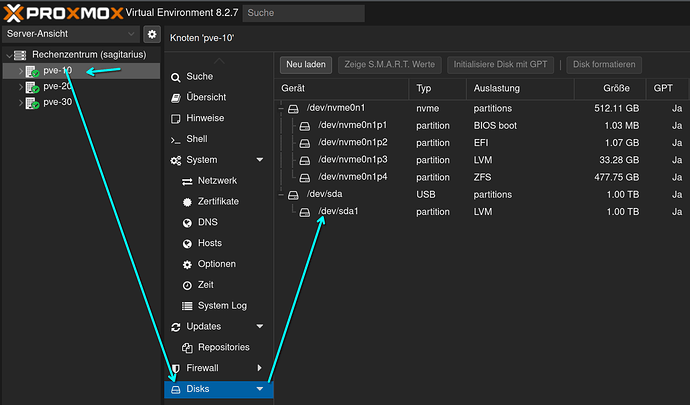This screenshot has height=405, width=690.
Task: Click the DNS globe icon
Action: [x=187, y=223]
